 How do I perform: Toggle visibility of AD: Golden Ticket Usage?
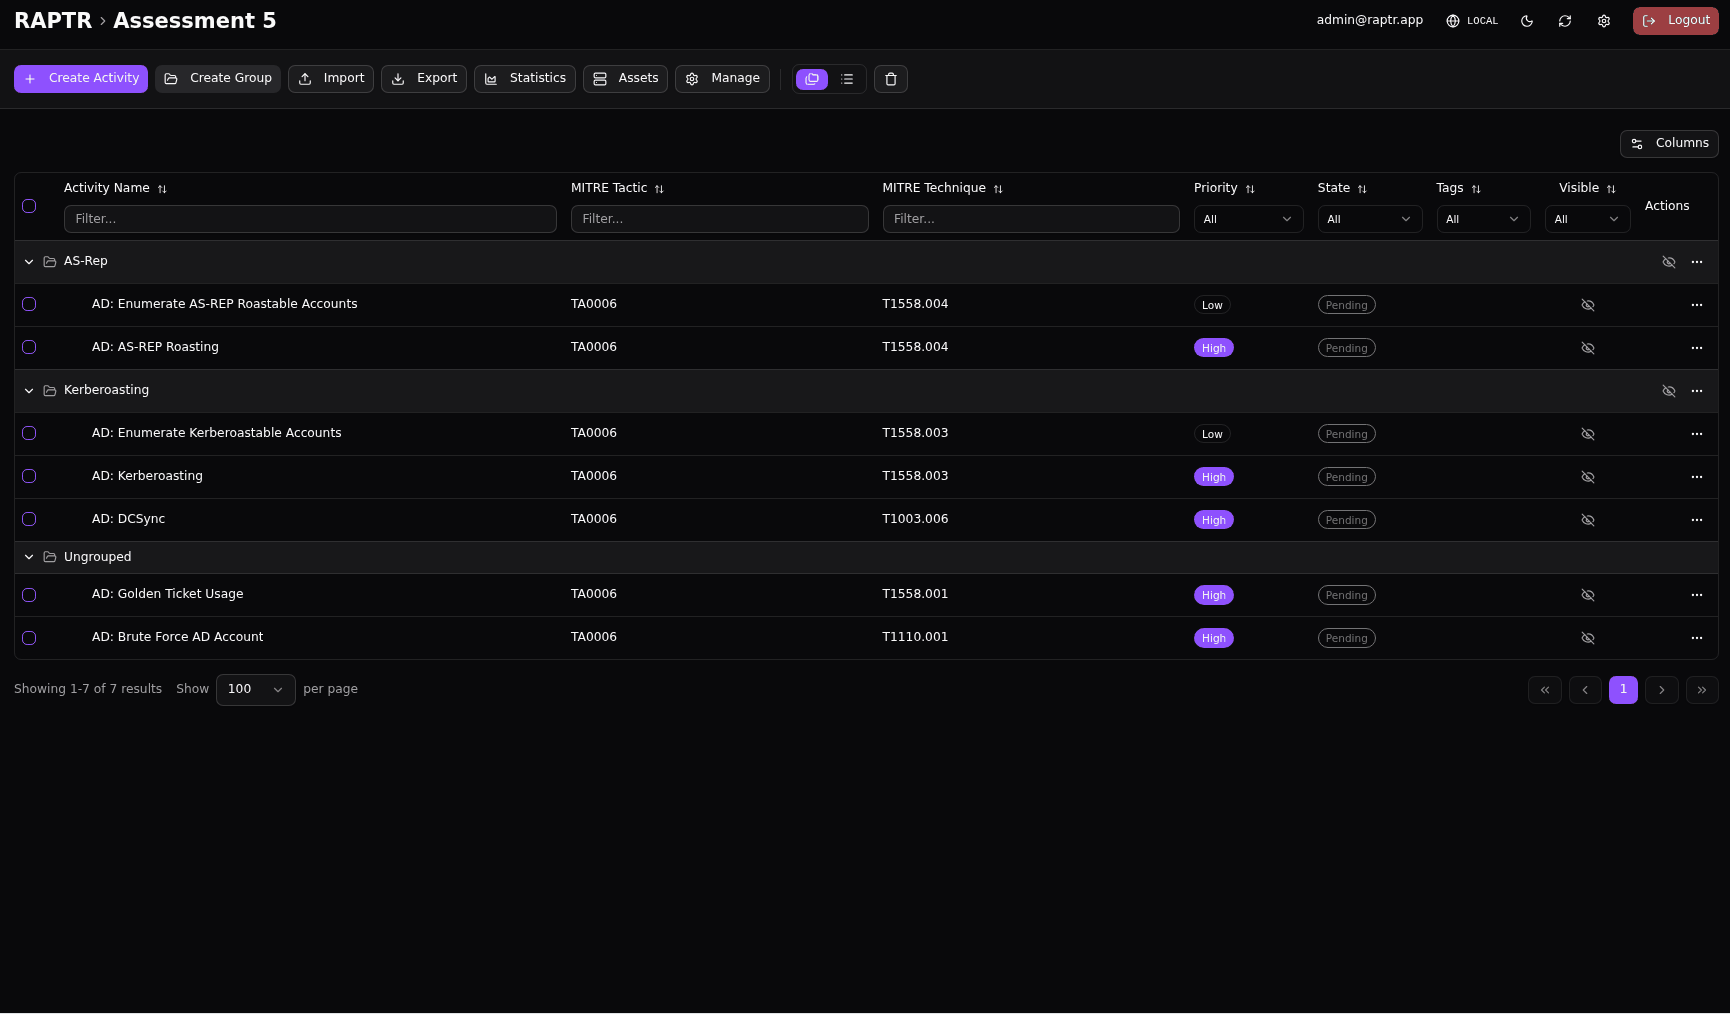pos(1587,595)
